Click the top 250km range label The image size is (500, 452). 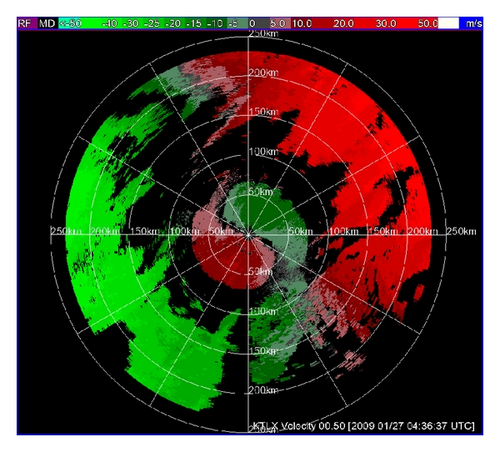[263, 33]
